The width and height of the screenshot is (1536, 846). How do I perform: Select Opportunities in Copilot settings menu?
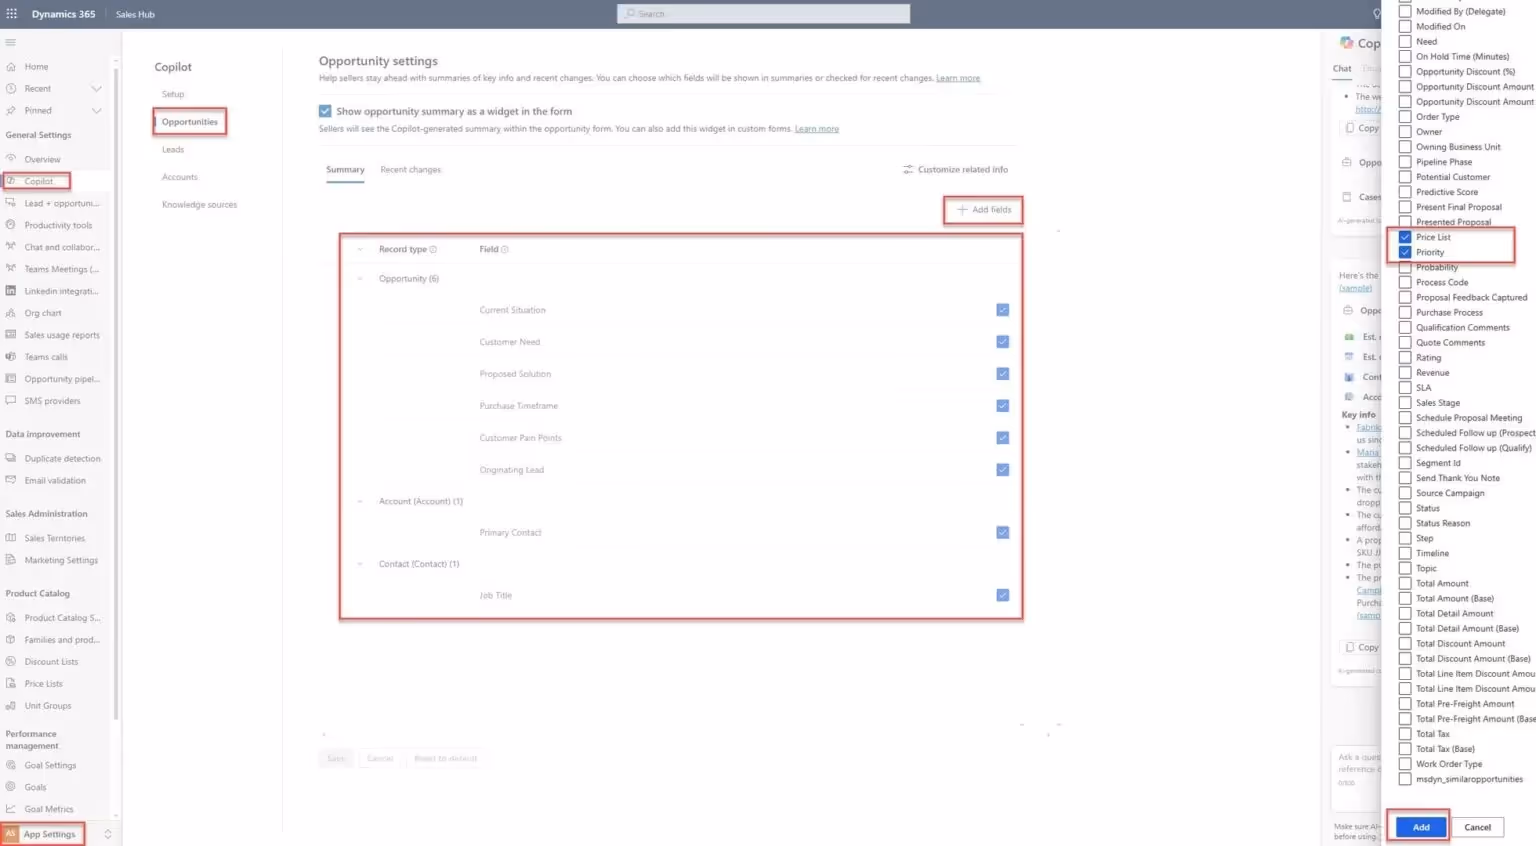point(190,122)
